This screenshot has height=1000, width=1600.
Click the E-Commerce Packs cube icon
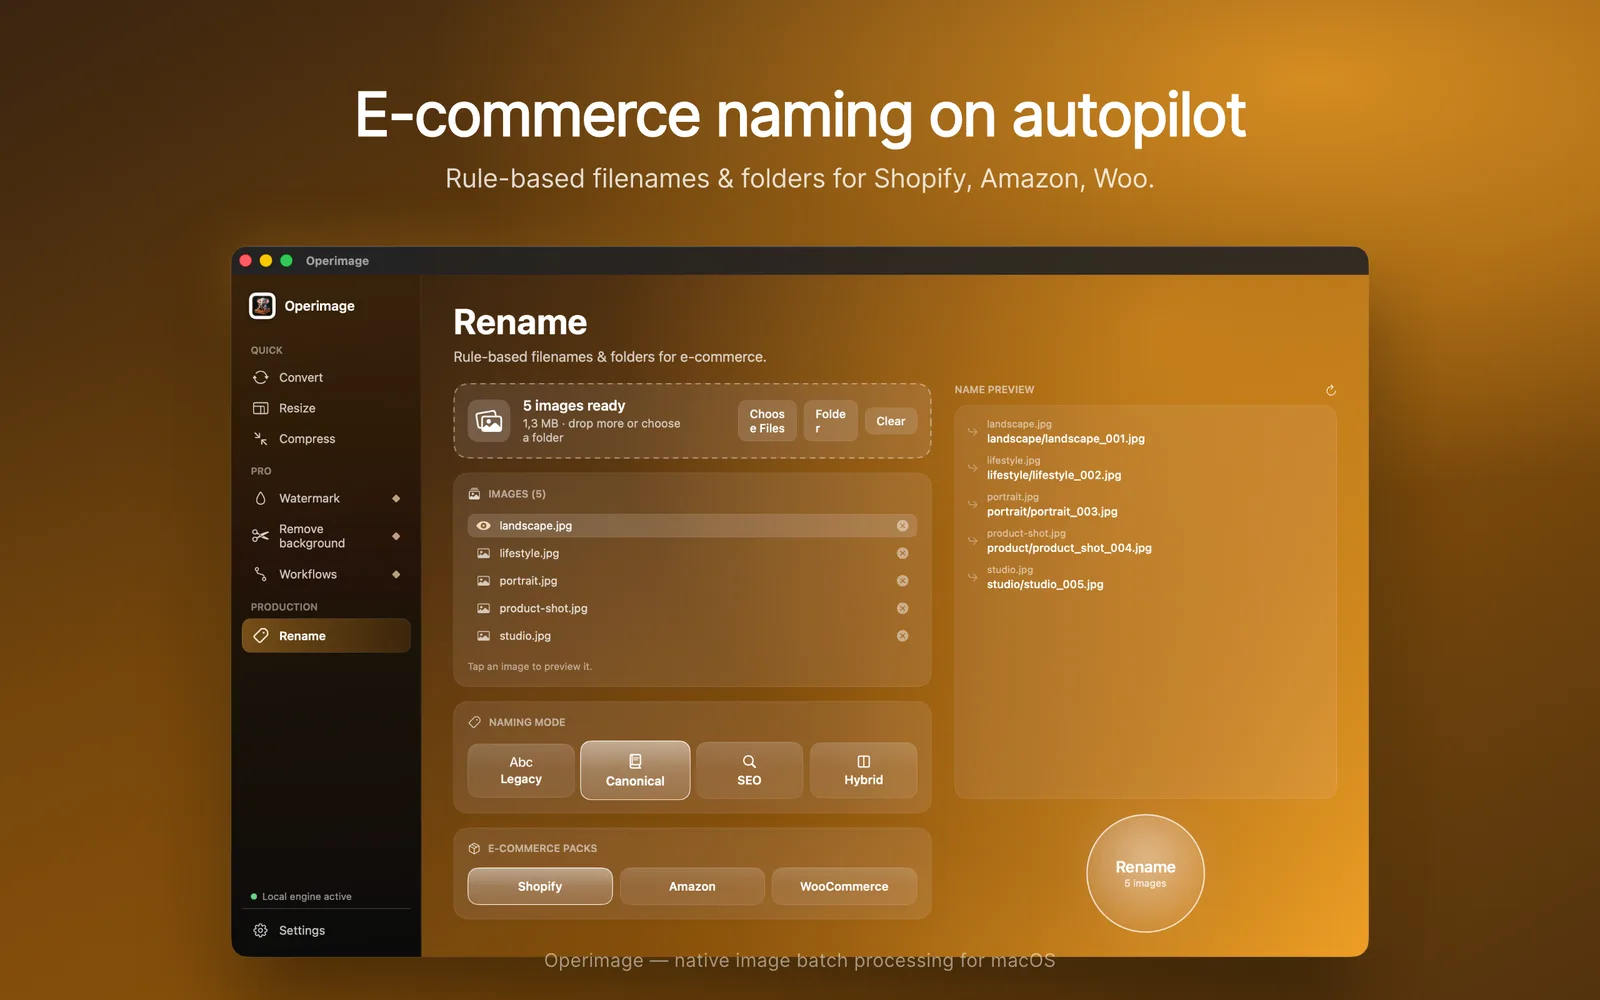[x=475, y=848]
